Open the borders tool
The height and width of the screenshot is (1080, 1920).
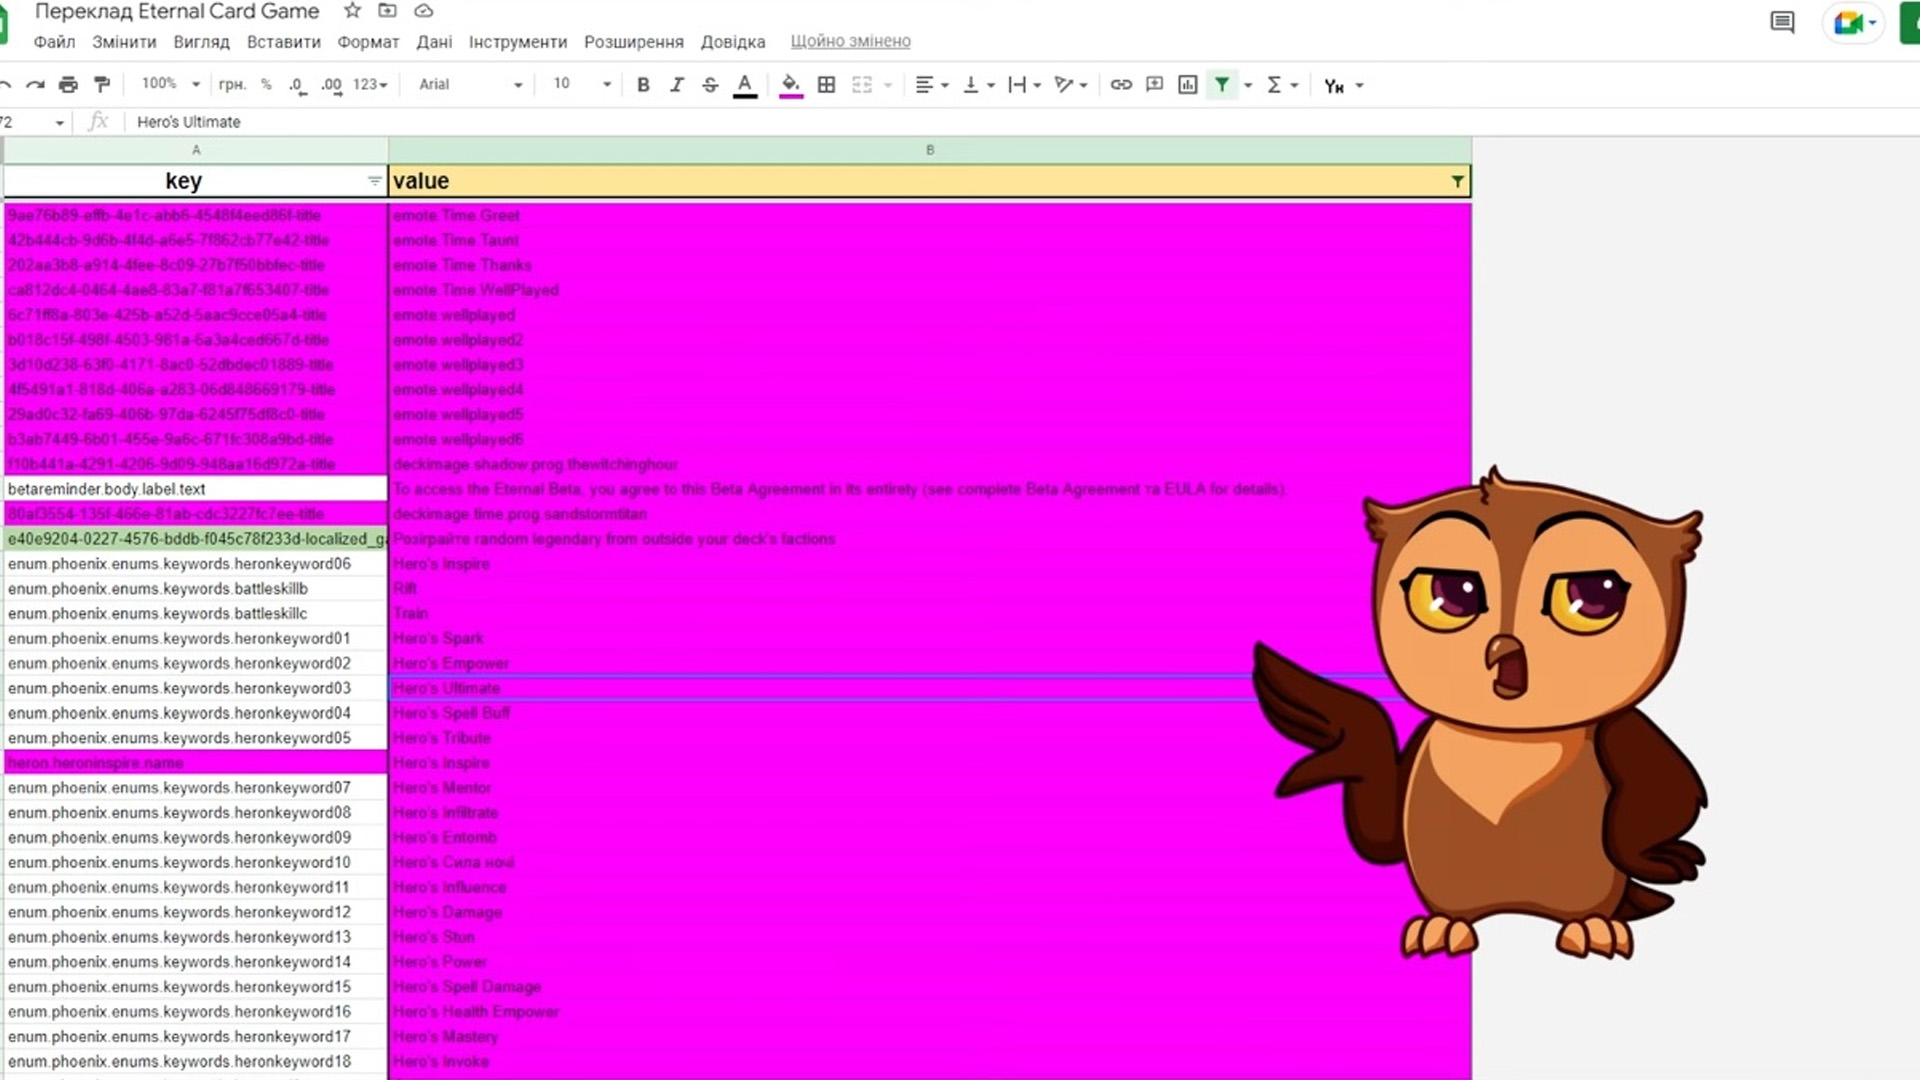[x=826, y=85]
